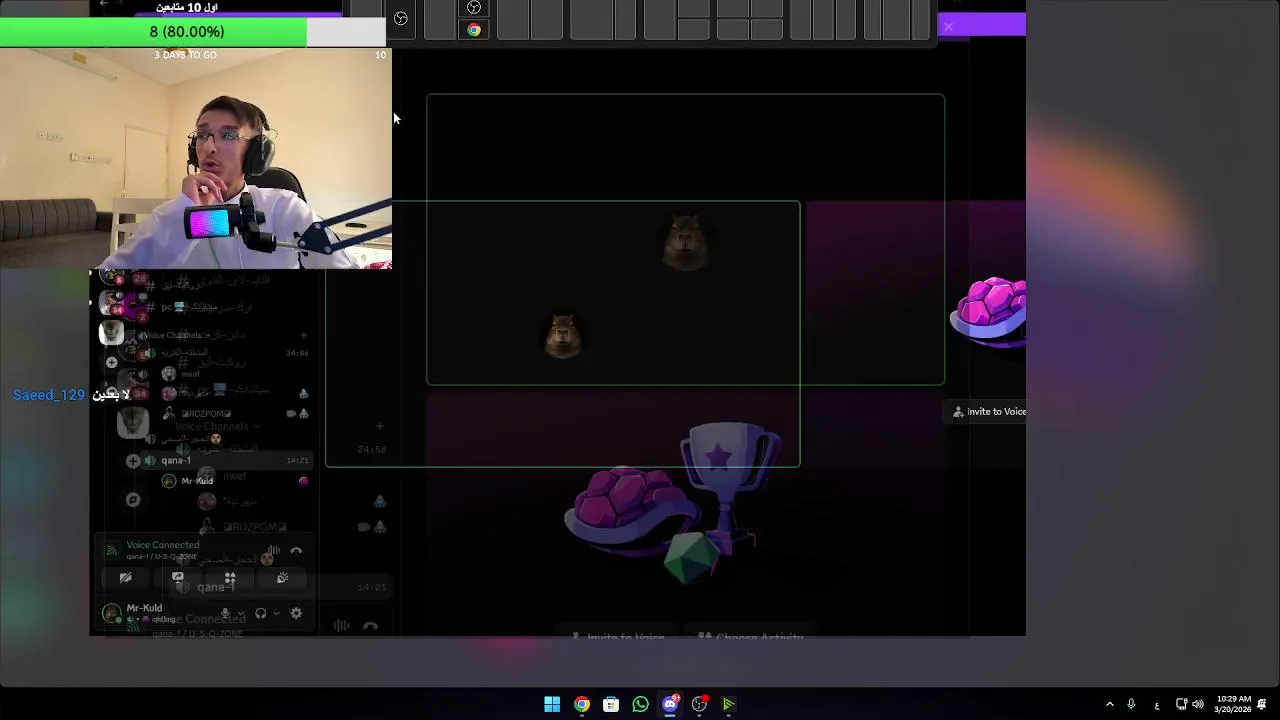The height and width of the screenshot is (720, 1280).
Task: Open the volume control in tray
Action: click(1198, 704)
